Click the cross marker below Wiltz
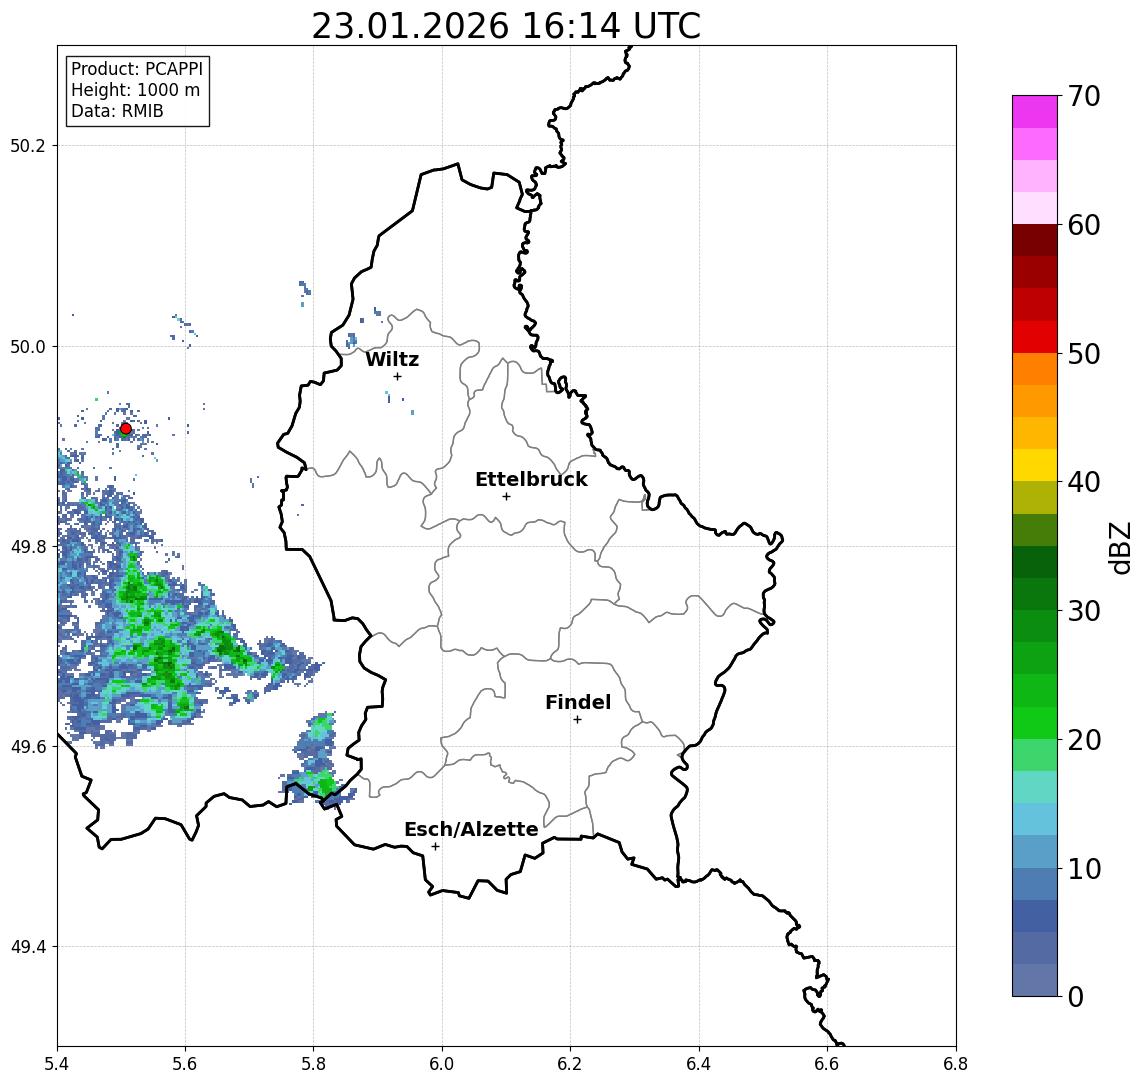 pyautogui.click(x=397, y=376)
